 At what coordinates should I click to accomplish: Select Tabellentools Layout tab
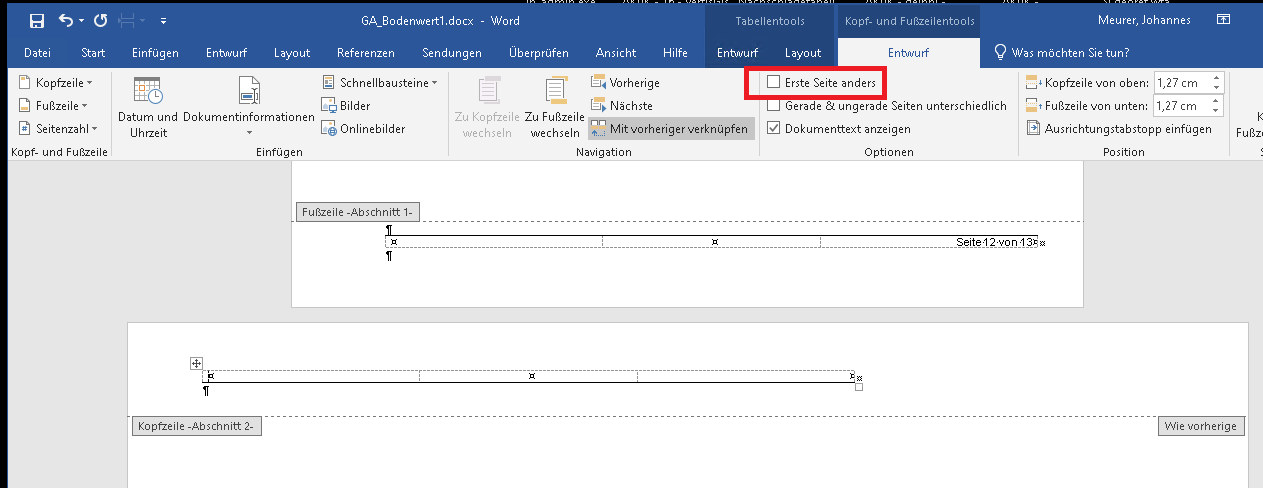[803, 53]
